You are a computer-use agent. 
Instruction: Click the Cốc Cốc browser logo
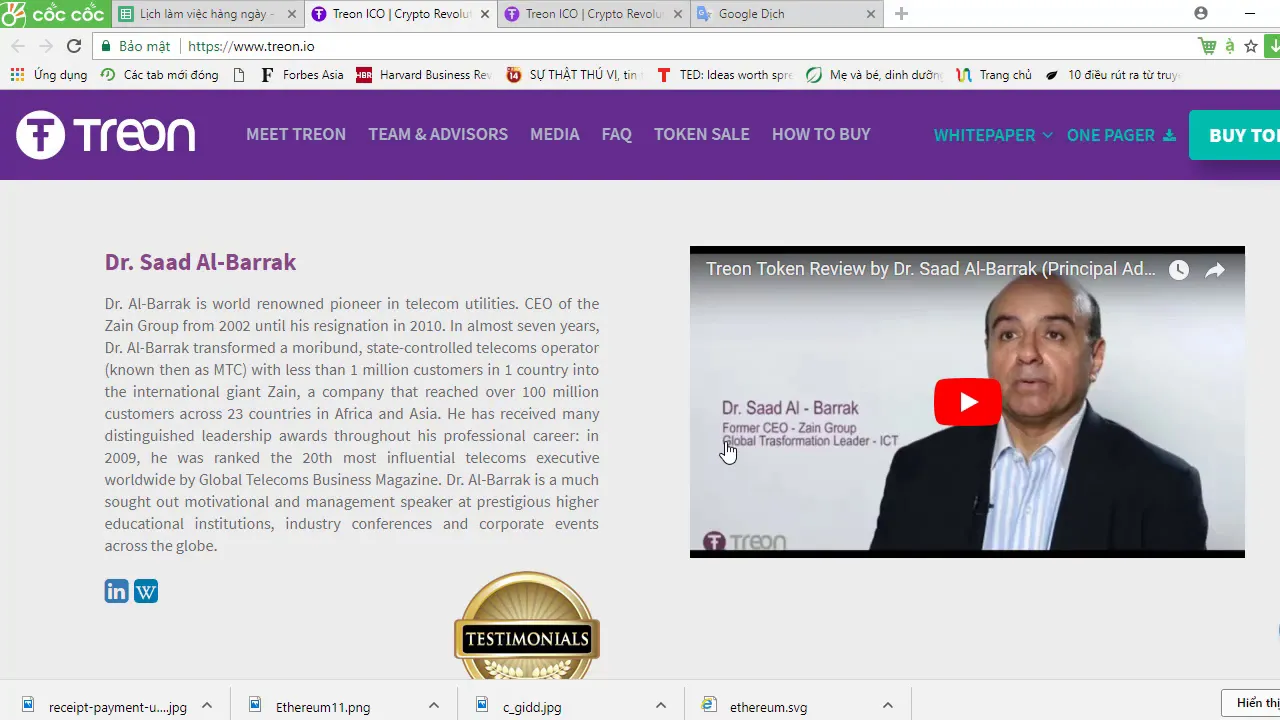coord(53,14)
